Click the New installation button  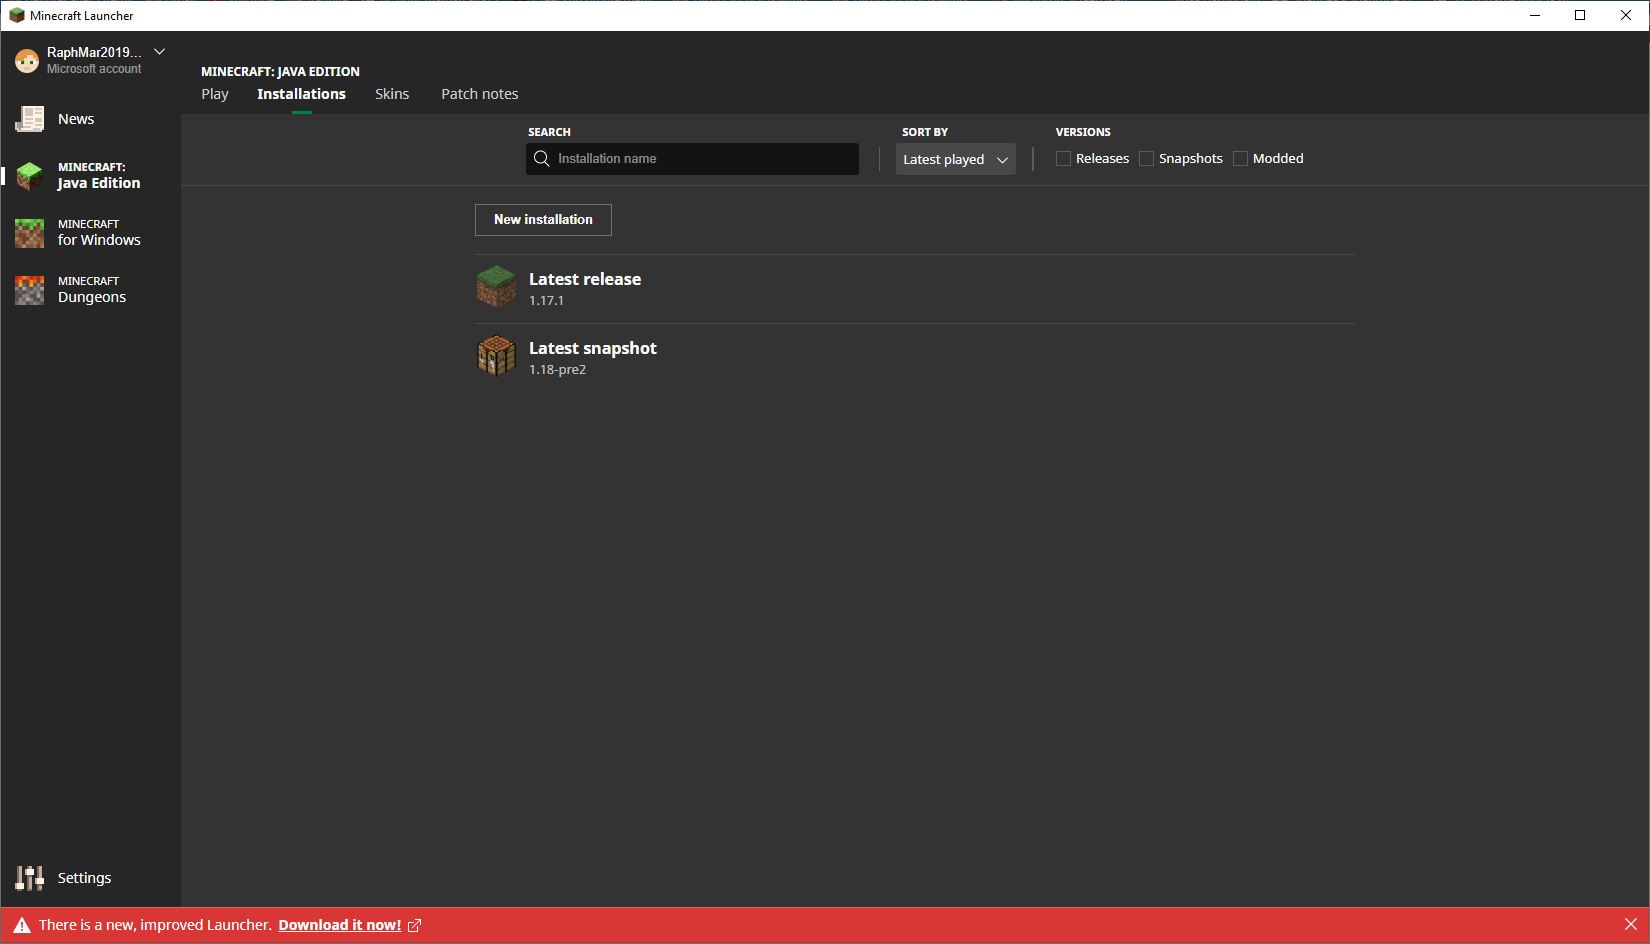click(x=543, y=220)
